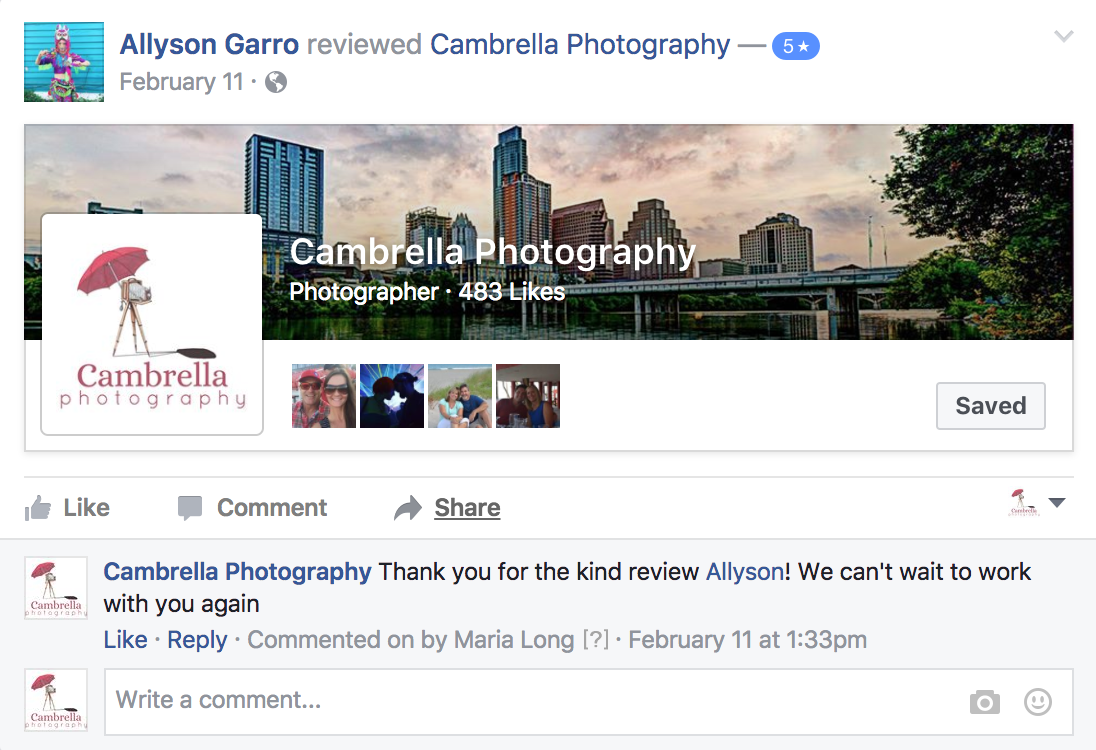Click the Photographer · 483 Likes text
Image resolution: width=1096 pixels, height=750 pixels.
tap(427, 291)
